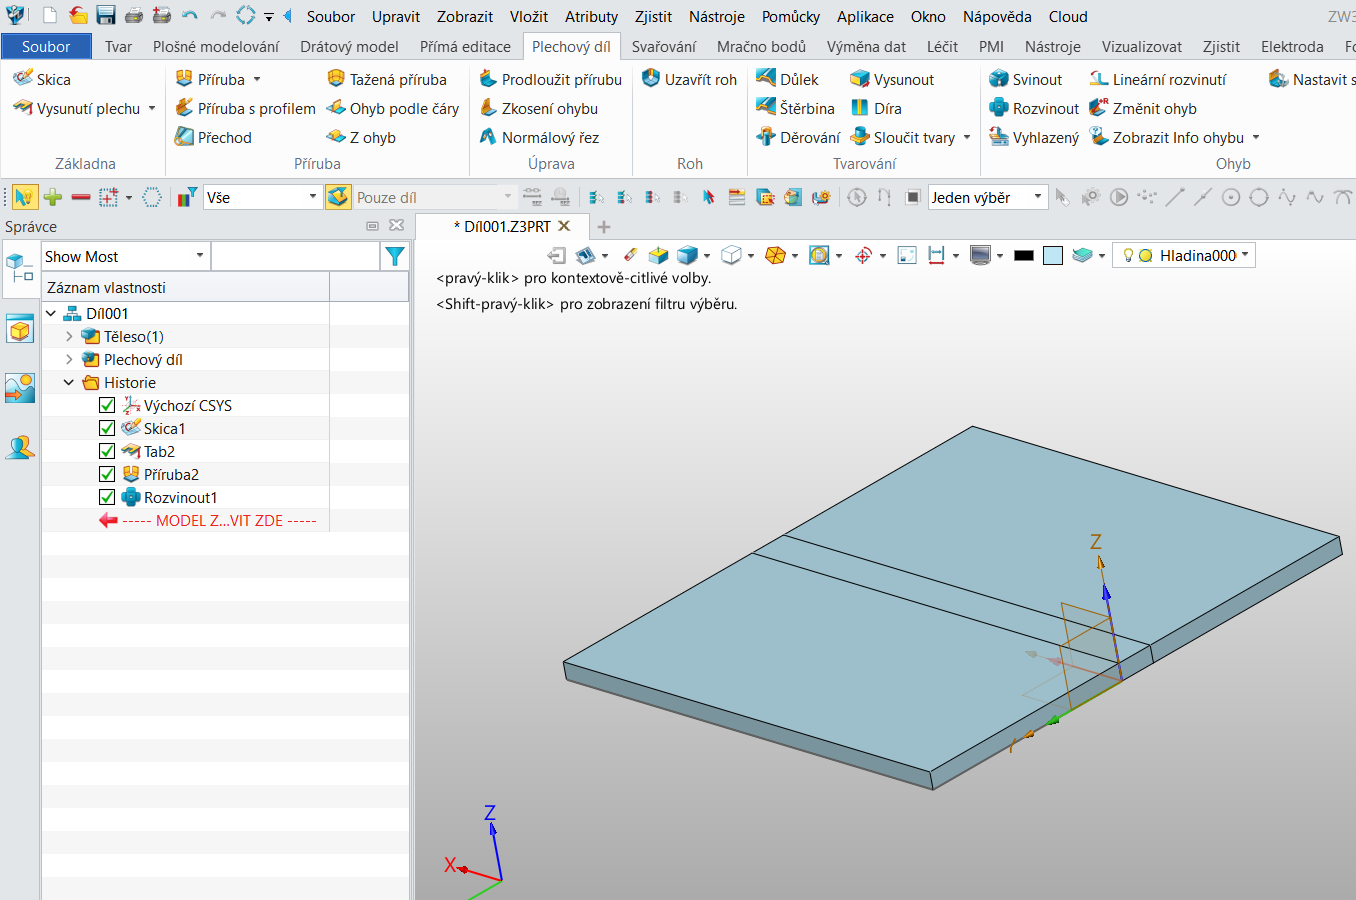The width and height of the screenshot is (1356, 900).
Task: Switch to the Drátový model ribbon tab
Action: tap(349, 46)
